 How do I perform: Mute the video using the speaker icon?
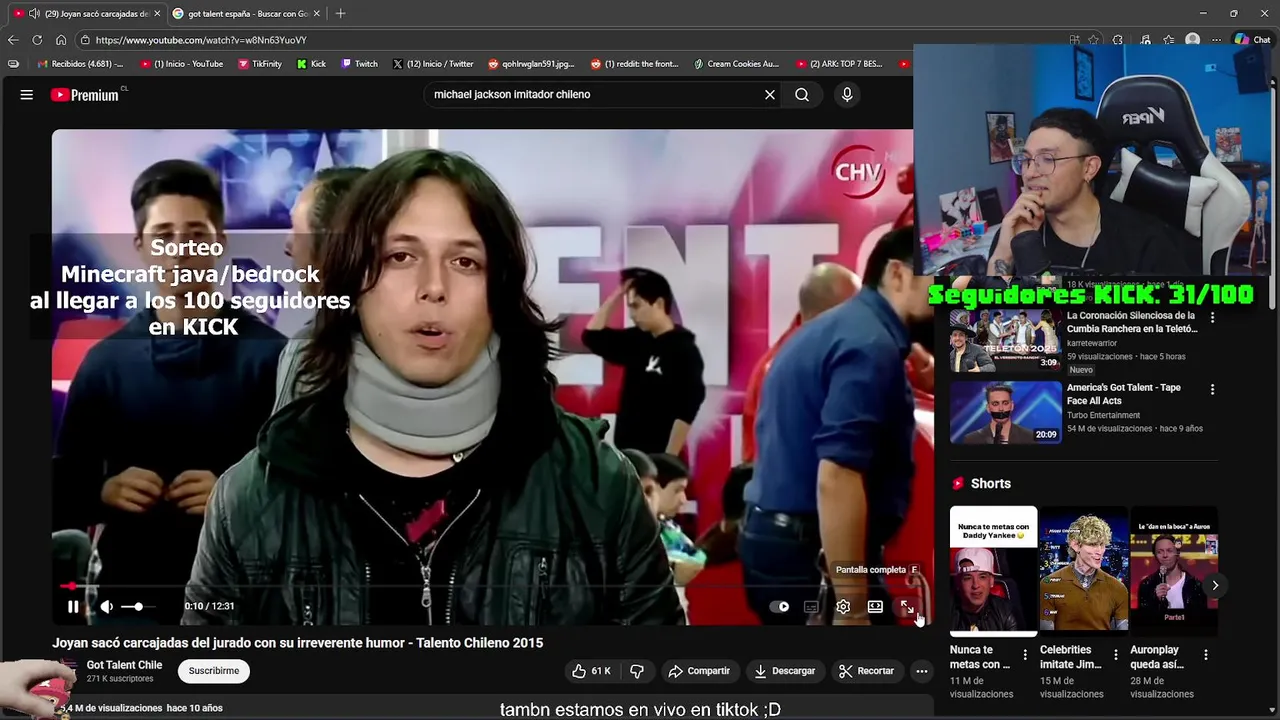point(106,606)
